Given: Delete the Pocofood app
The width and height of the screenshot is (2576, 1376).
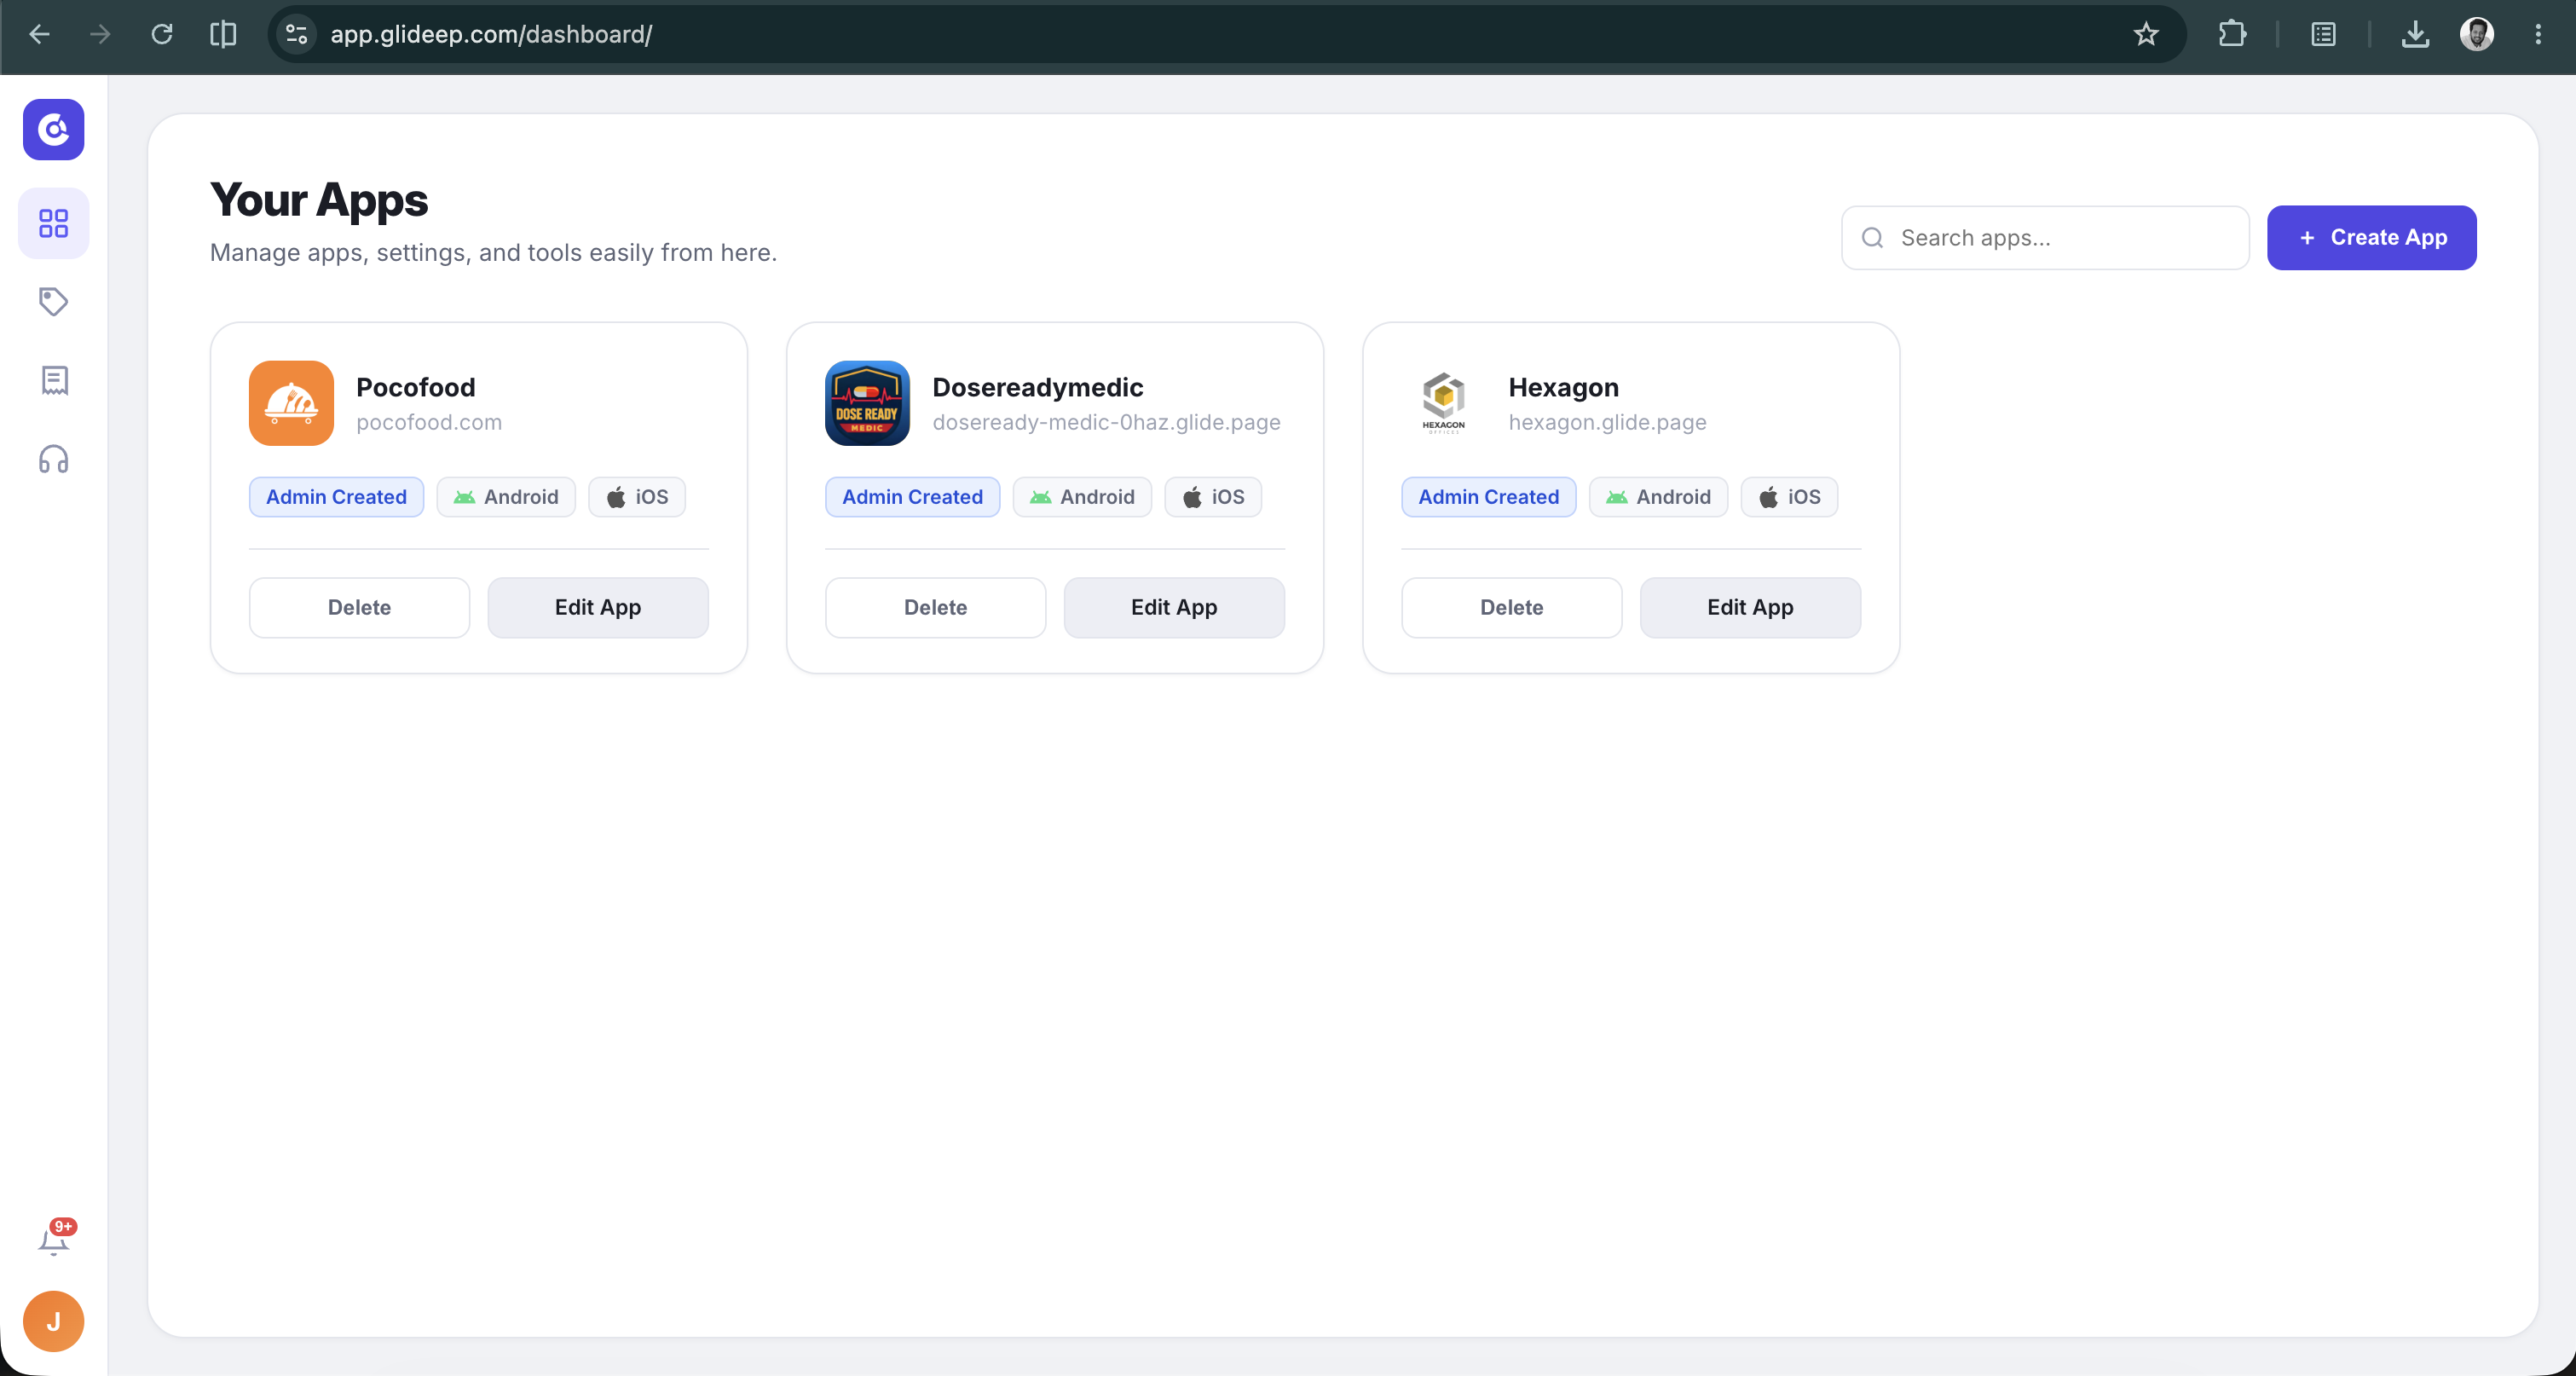Looking at the screenshot, I should [x=359, y=608].
